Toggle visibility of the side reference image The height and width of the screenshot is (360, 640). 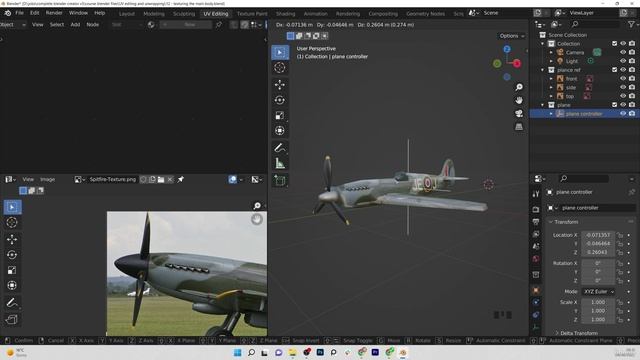623,87
